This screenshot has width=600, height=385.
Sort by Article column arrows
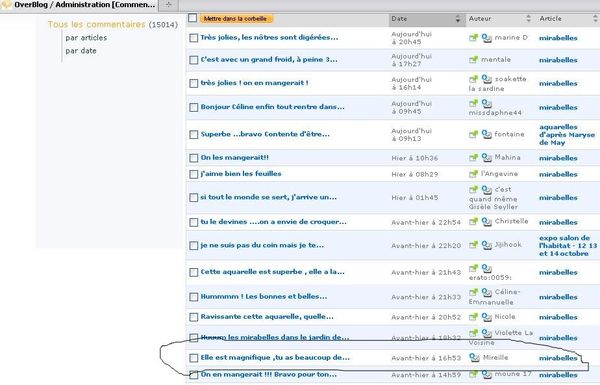coord(595,18)
